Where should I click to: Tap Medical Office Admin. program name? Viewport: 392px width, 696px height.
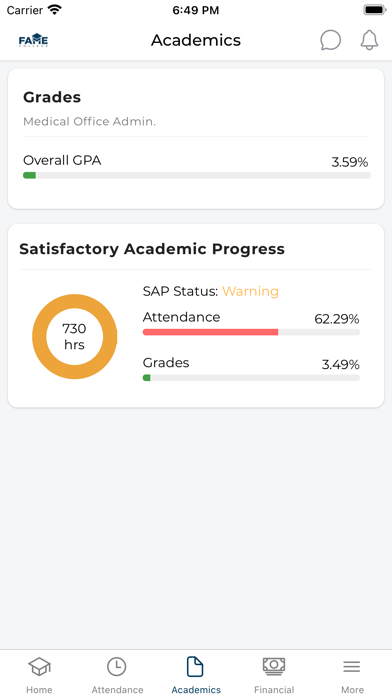pyautogui.click(x=90, y=121)
